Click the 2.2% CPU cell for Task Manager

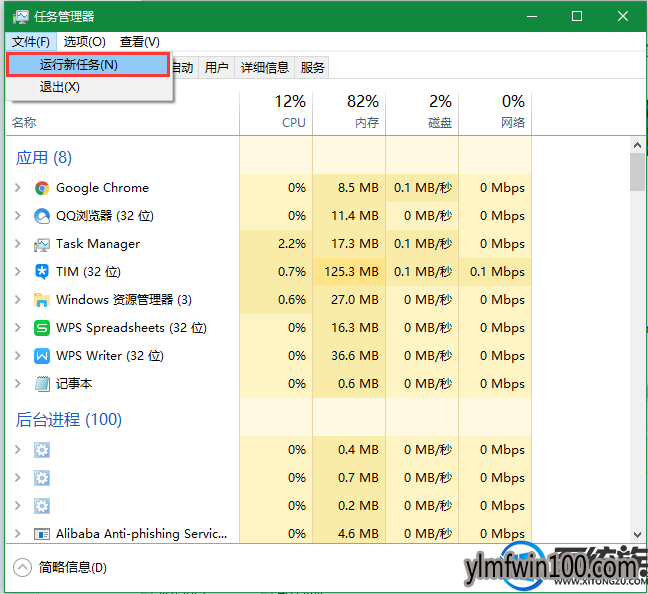[276, 243]
